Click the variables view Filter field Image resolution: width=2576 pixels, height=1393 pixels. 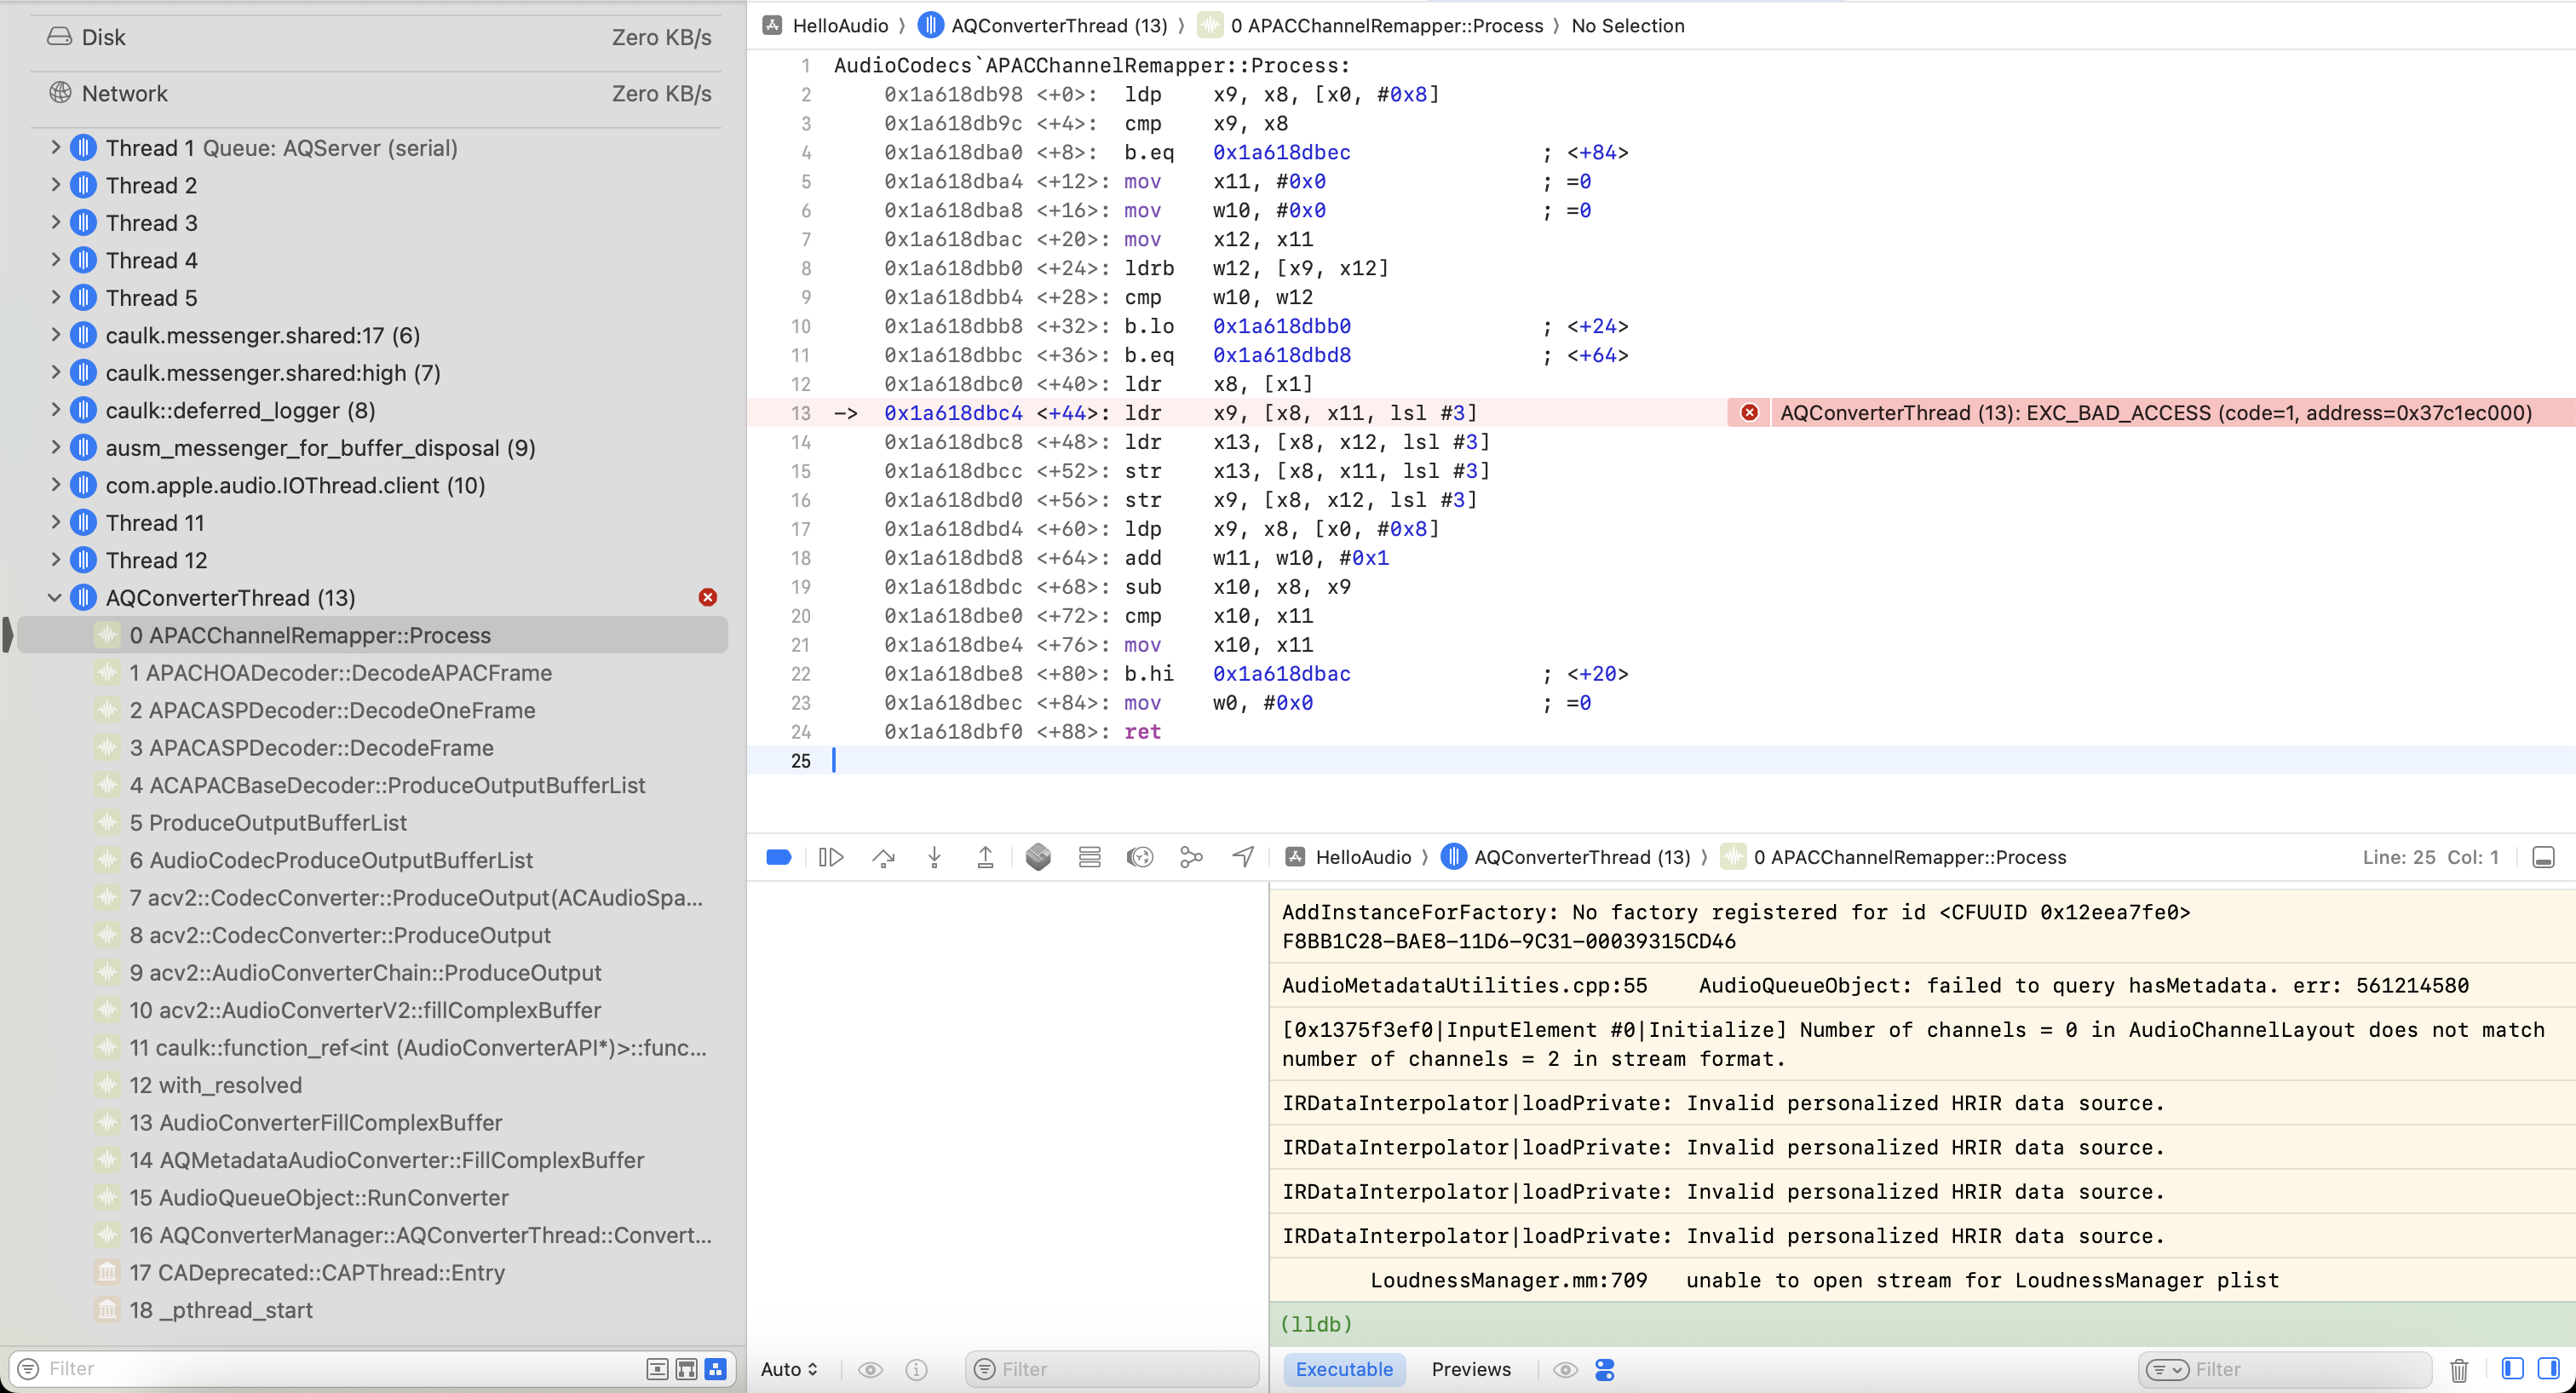(1112, 1369)
